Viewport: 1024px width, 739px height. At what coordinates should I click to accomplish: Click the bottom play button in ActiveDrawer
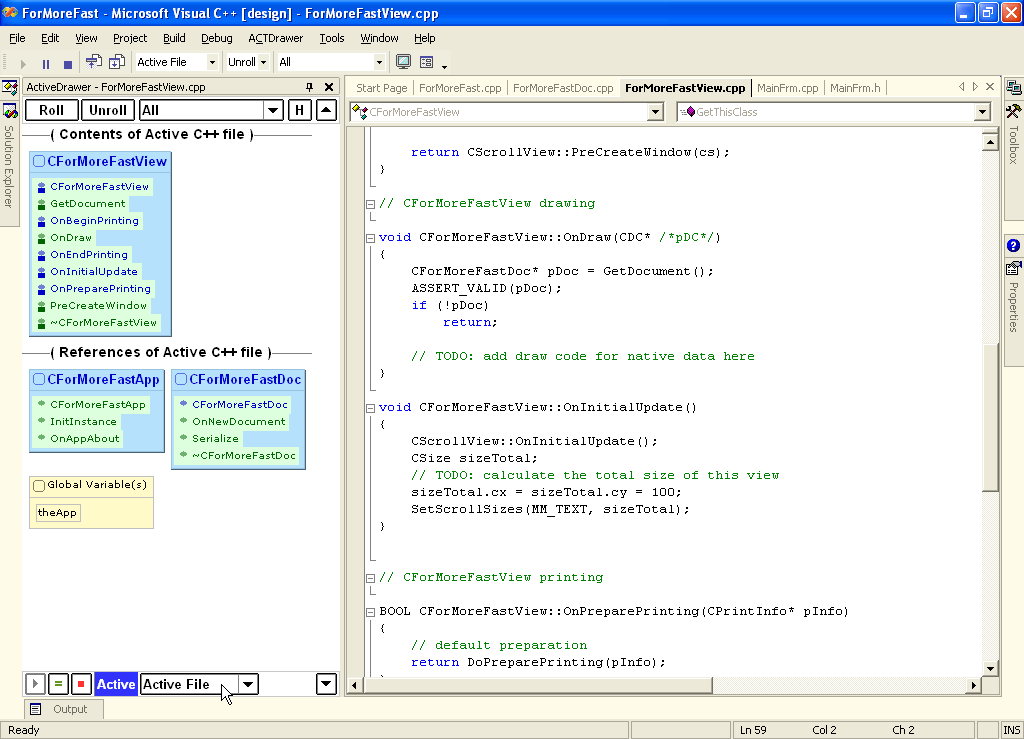pos(35,684)
